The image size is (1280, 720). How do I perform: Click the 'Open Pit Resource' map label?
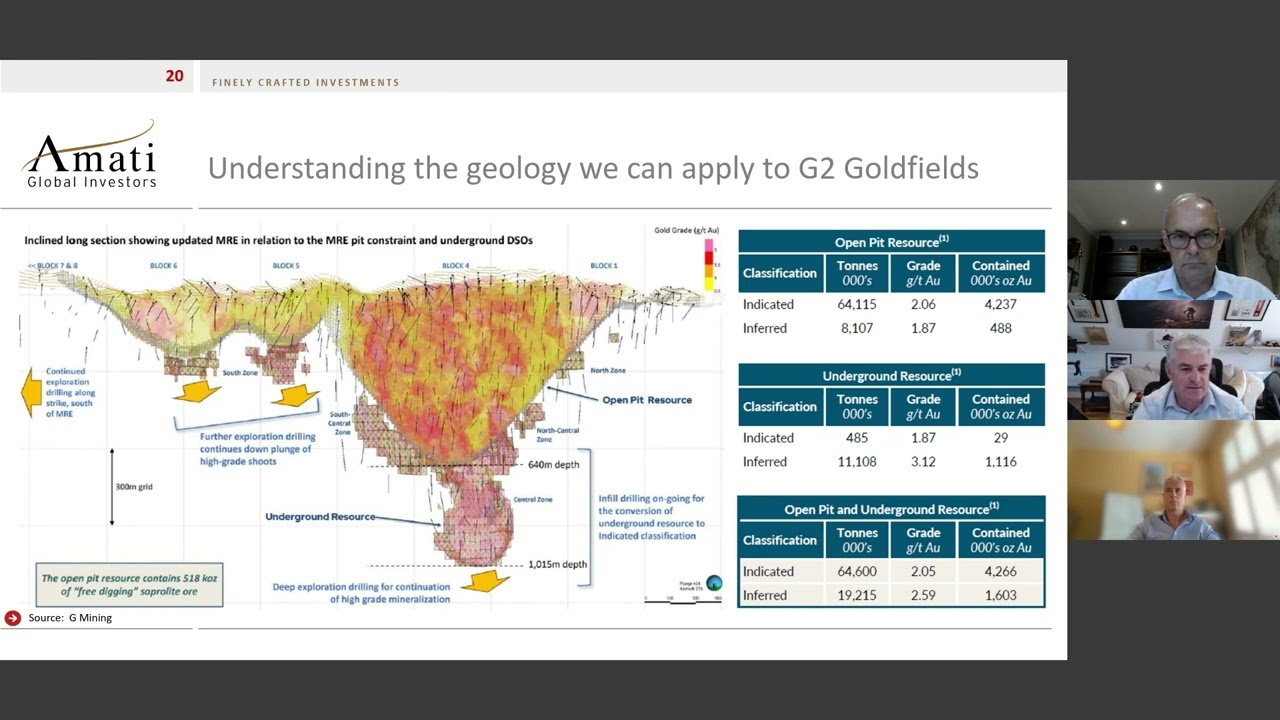tap(647, 400)
